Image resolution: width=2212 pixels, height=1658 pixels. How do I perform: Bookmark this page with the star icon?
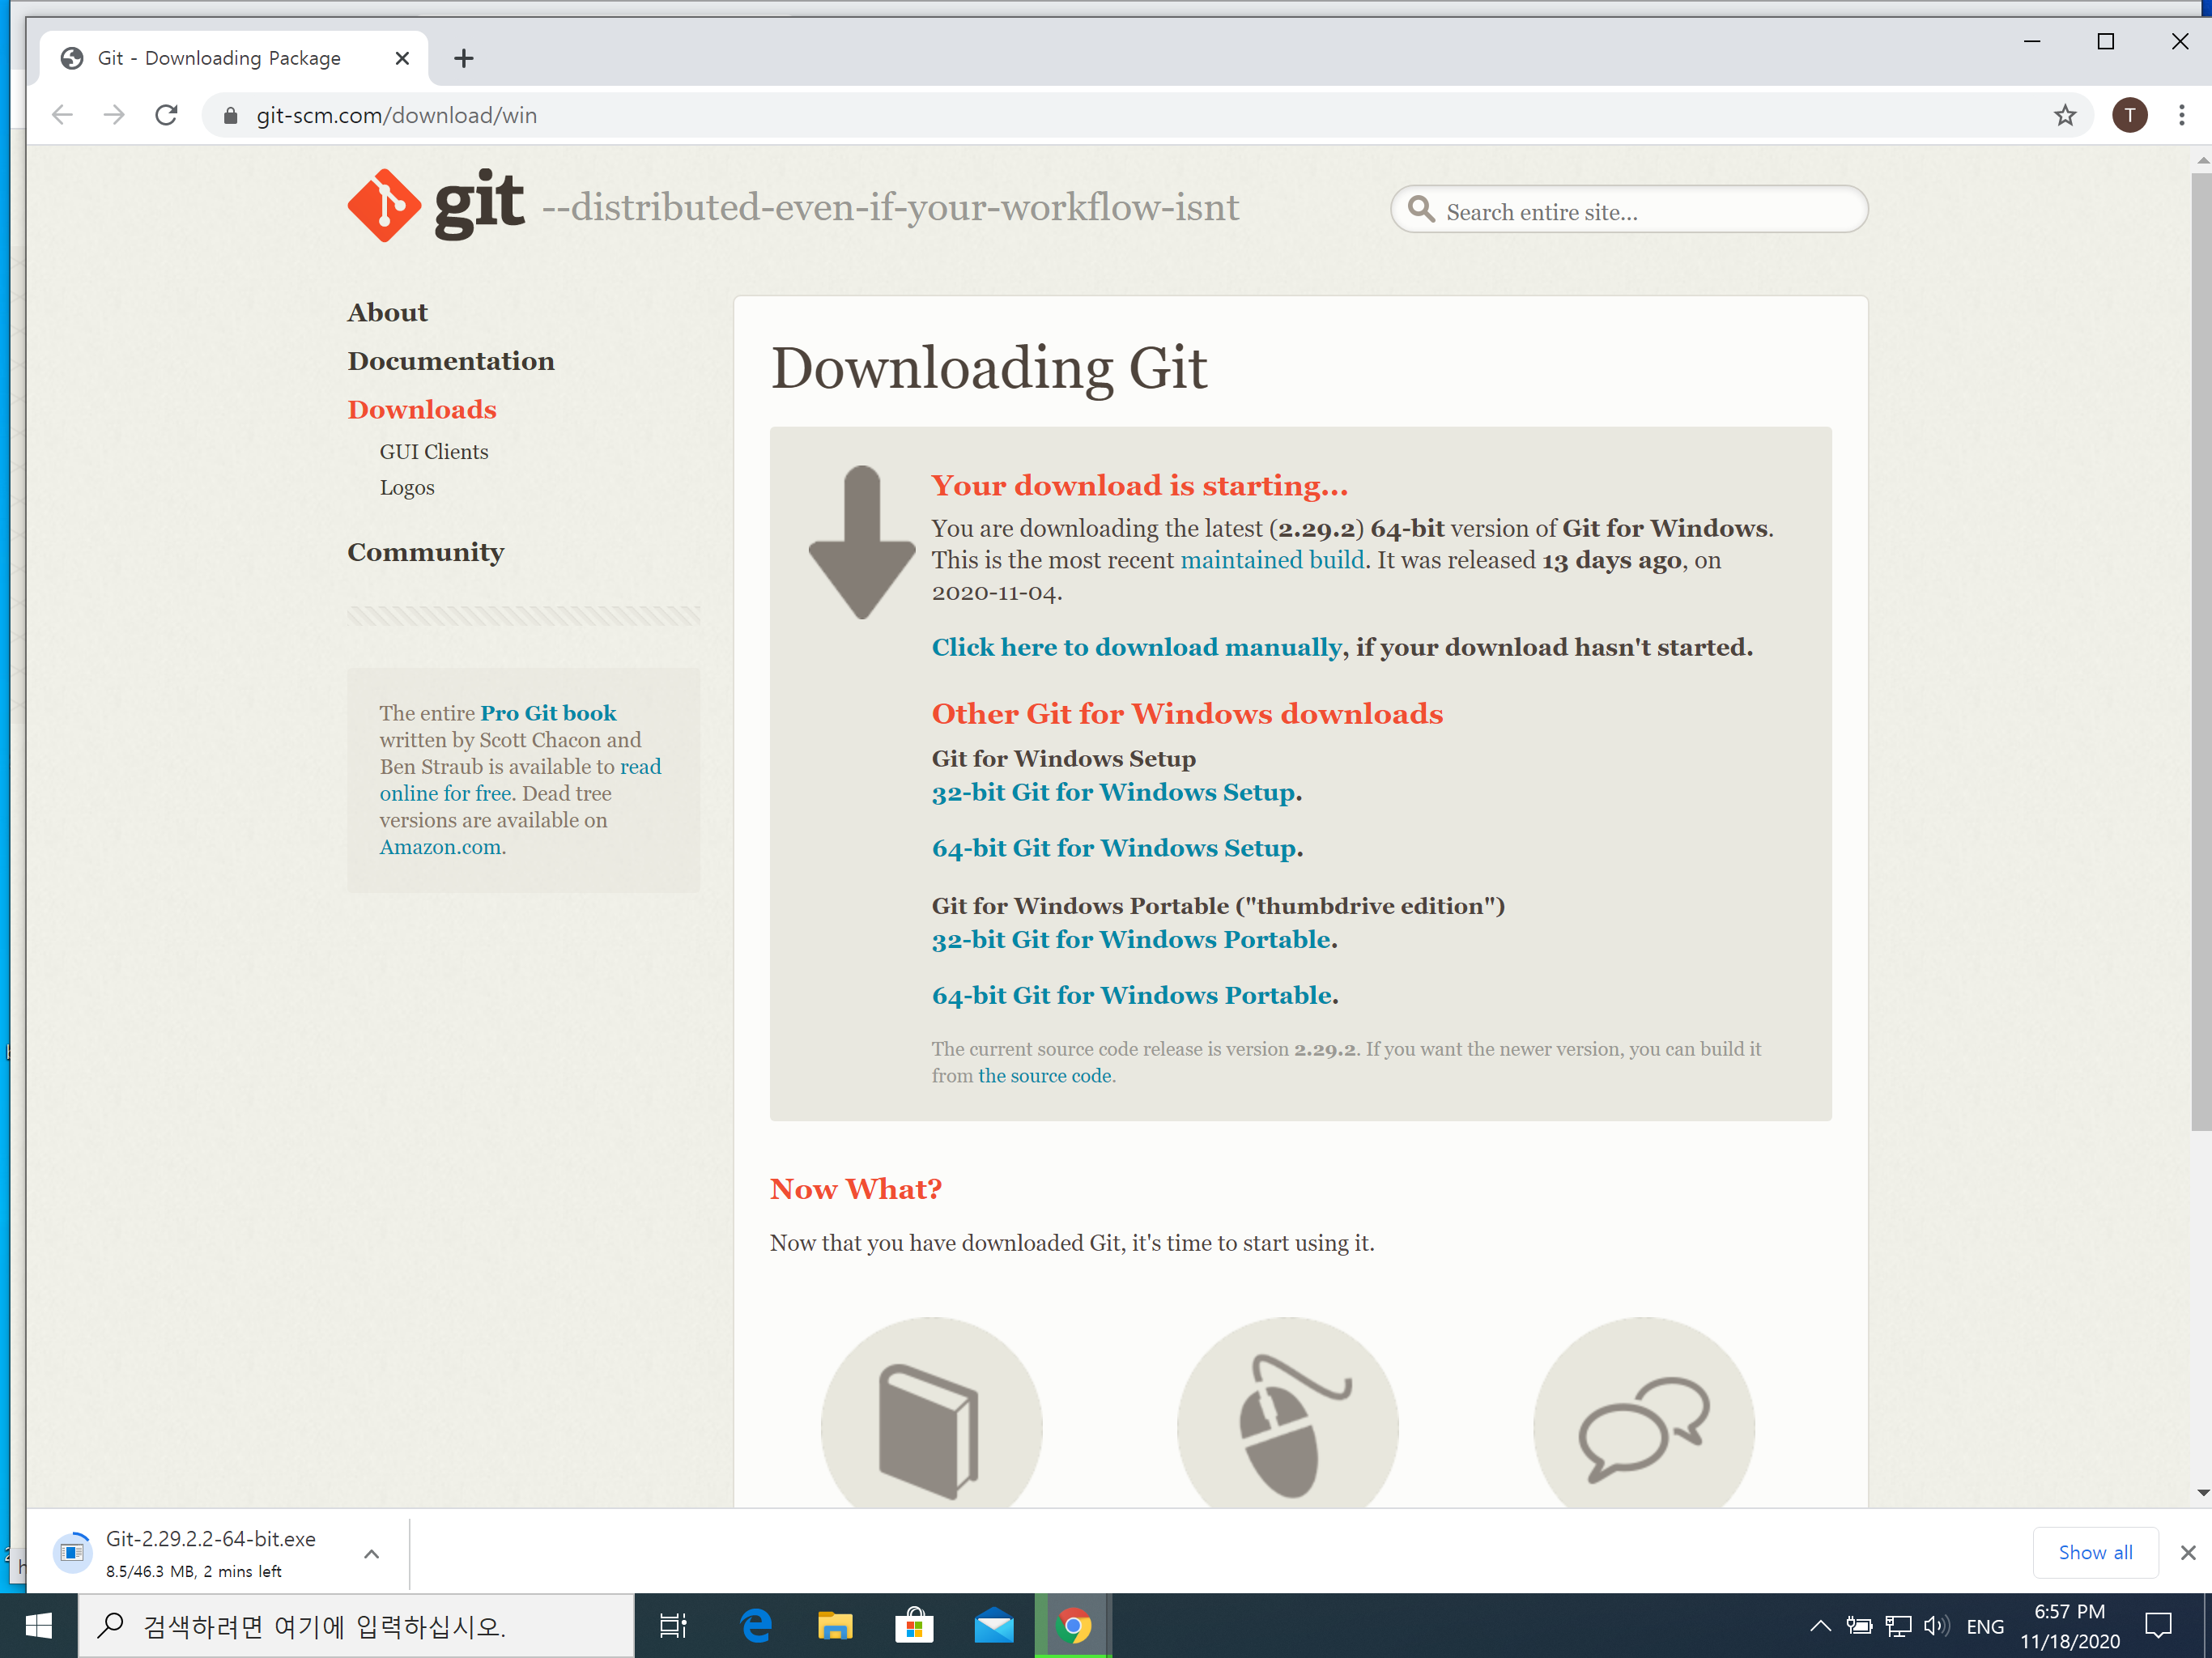[x=2065, y=115]
